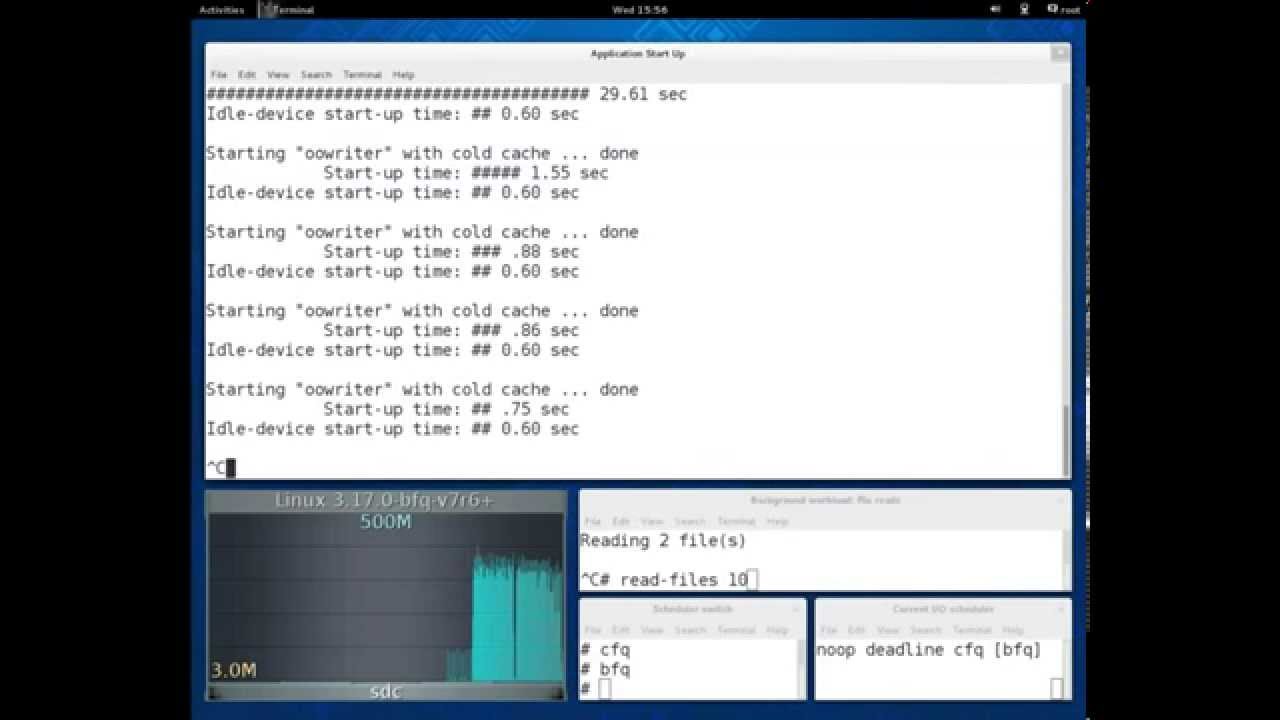Viewport: 1280px width, 720px height.
Task: Click the accessibility icon in top bar
Action: [1024, 10]
